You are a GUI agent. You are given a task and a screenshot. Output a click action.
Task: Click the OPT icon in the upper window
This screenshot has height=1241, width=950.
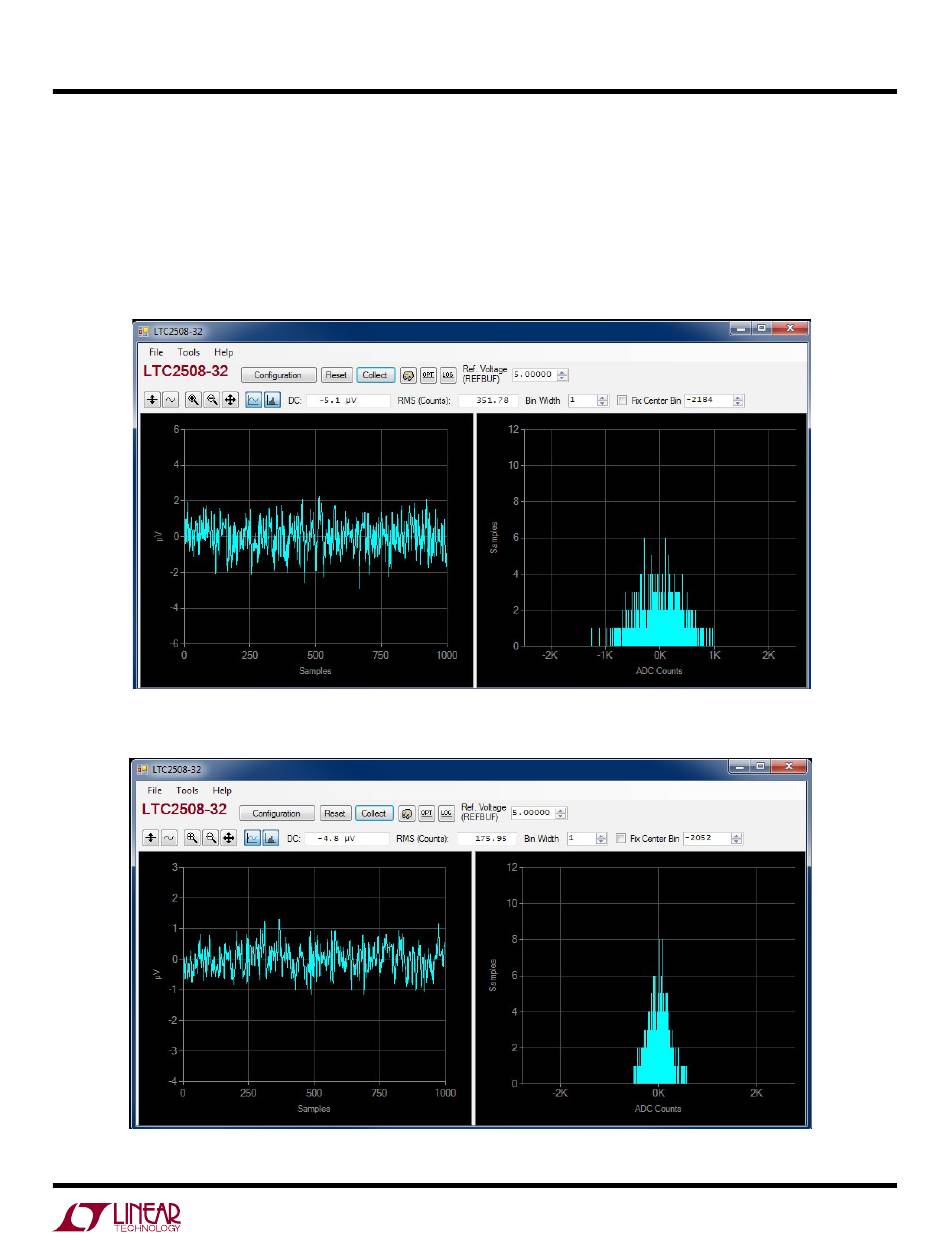pos(428,375)
